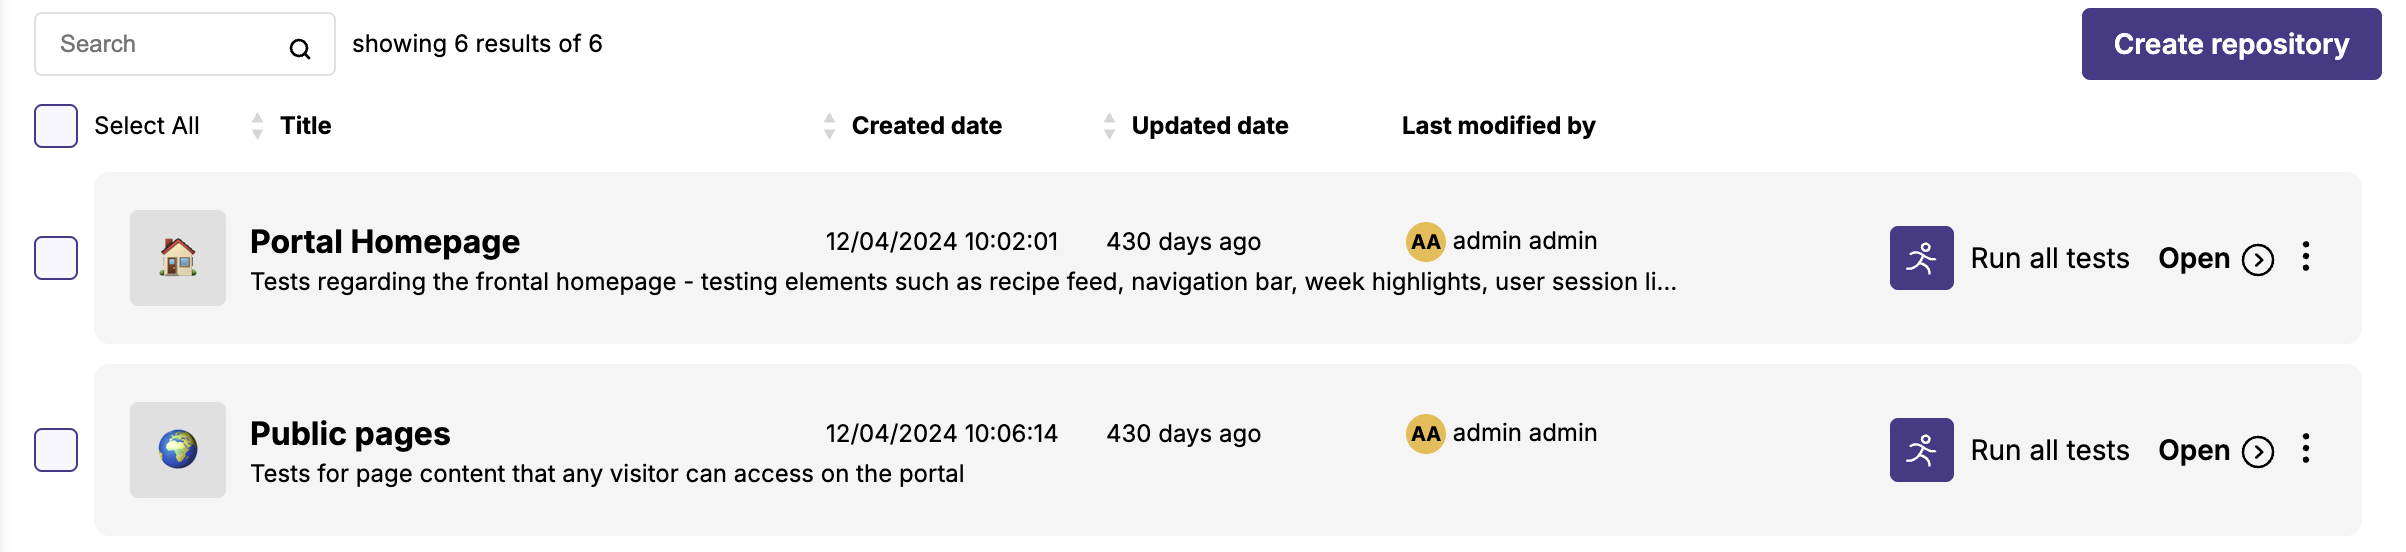Click the house icon of Portal Homepage

(178, 258)
